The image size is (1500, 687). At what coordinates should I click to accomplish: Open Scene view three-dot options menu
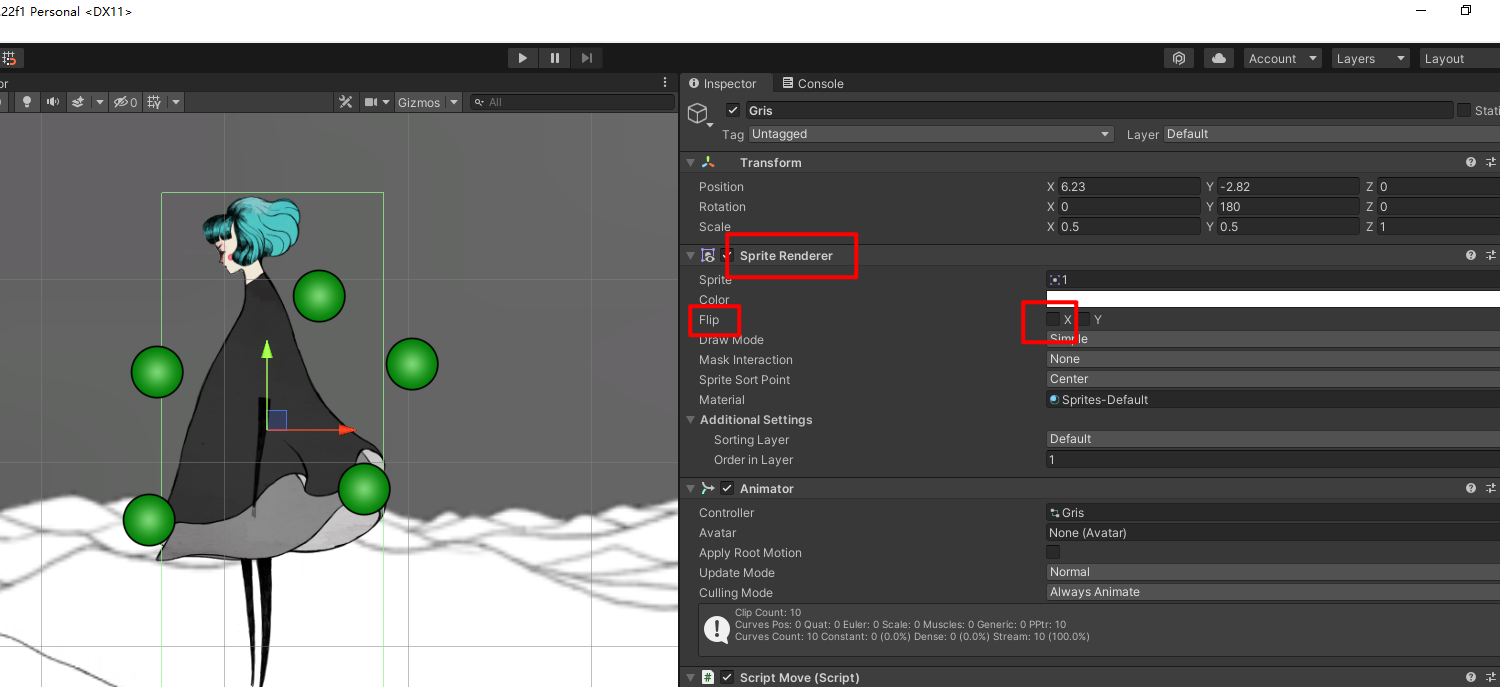(x=665, y=82)
